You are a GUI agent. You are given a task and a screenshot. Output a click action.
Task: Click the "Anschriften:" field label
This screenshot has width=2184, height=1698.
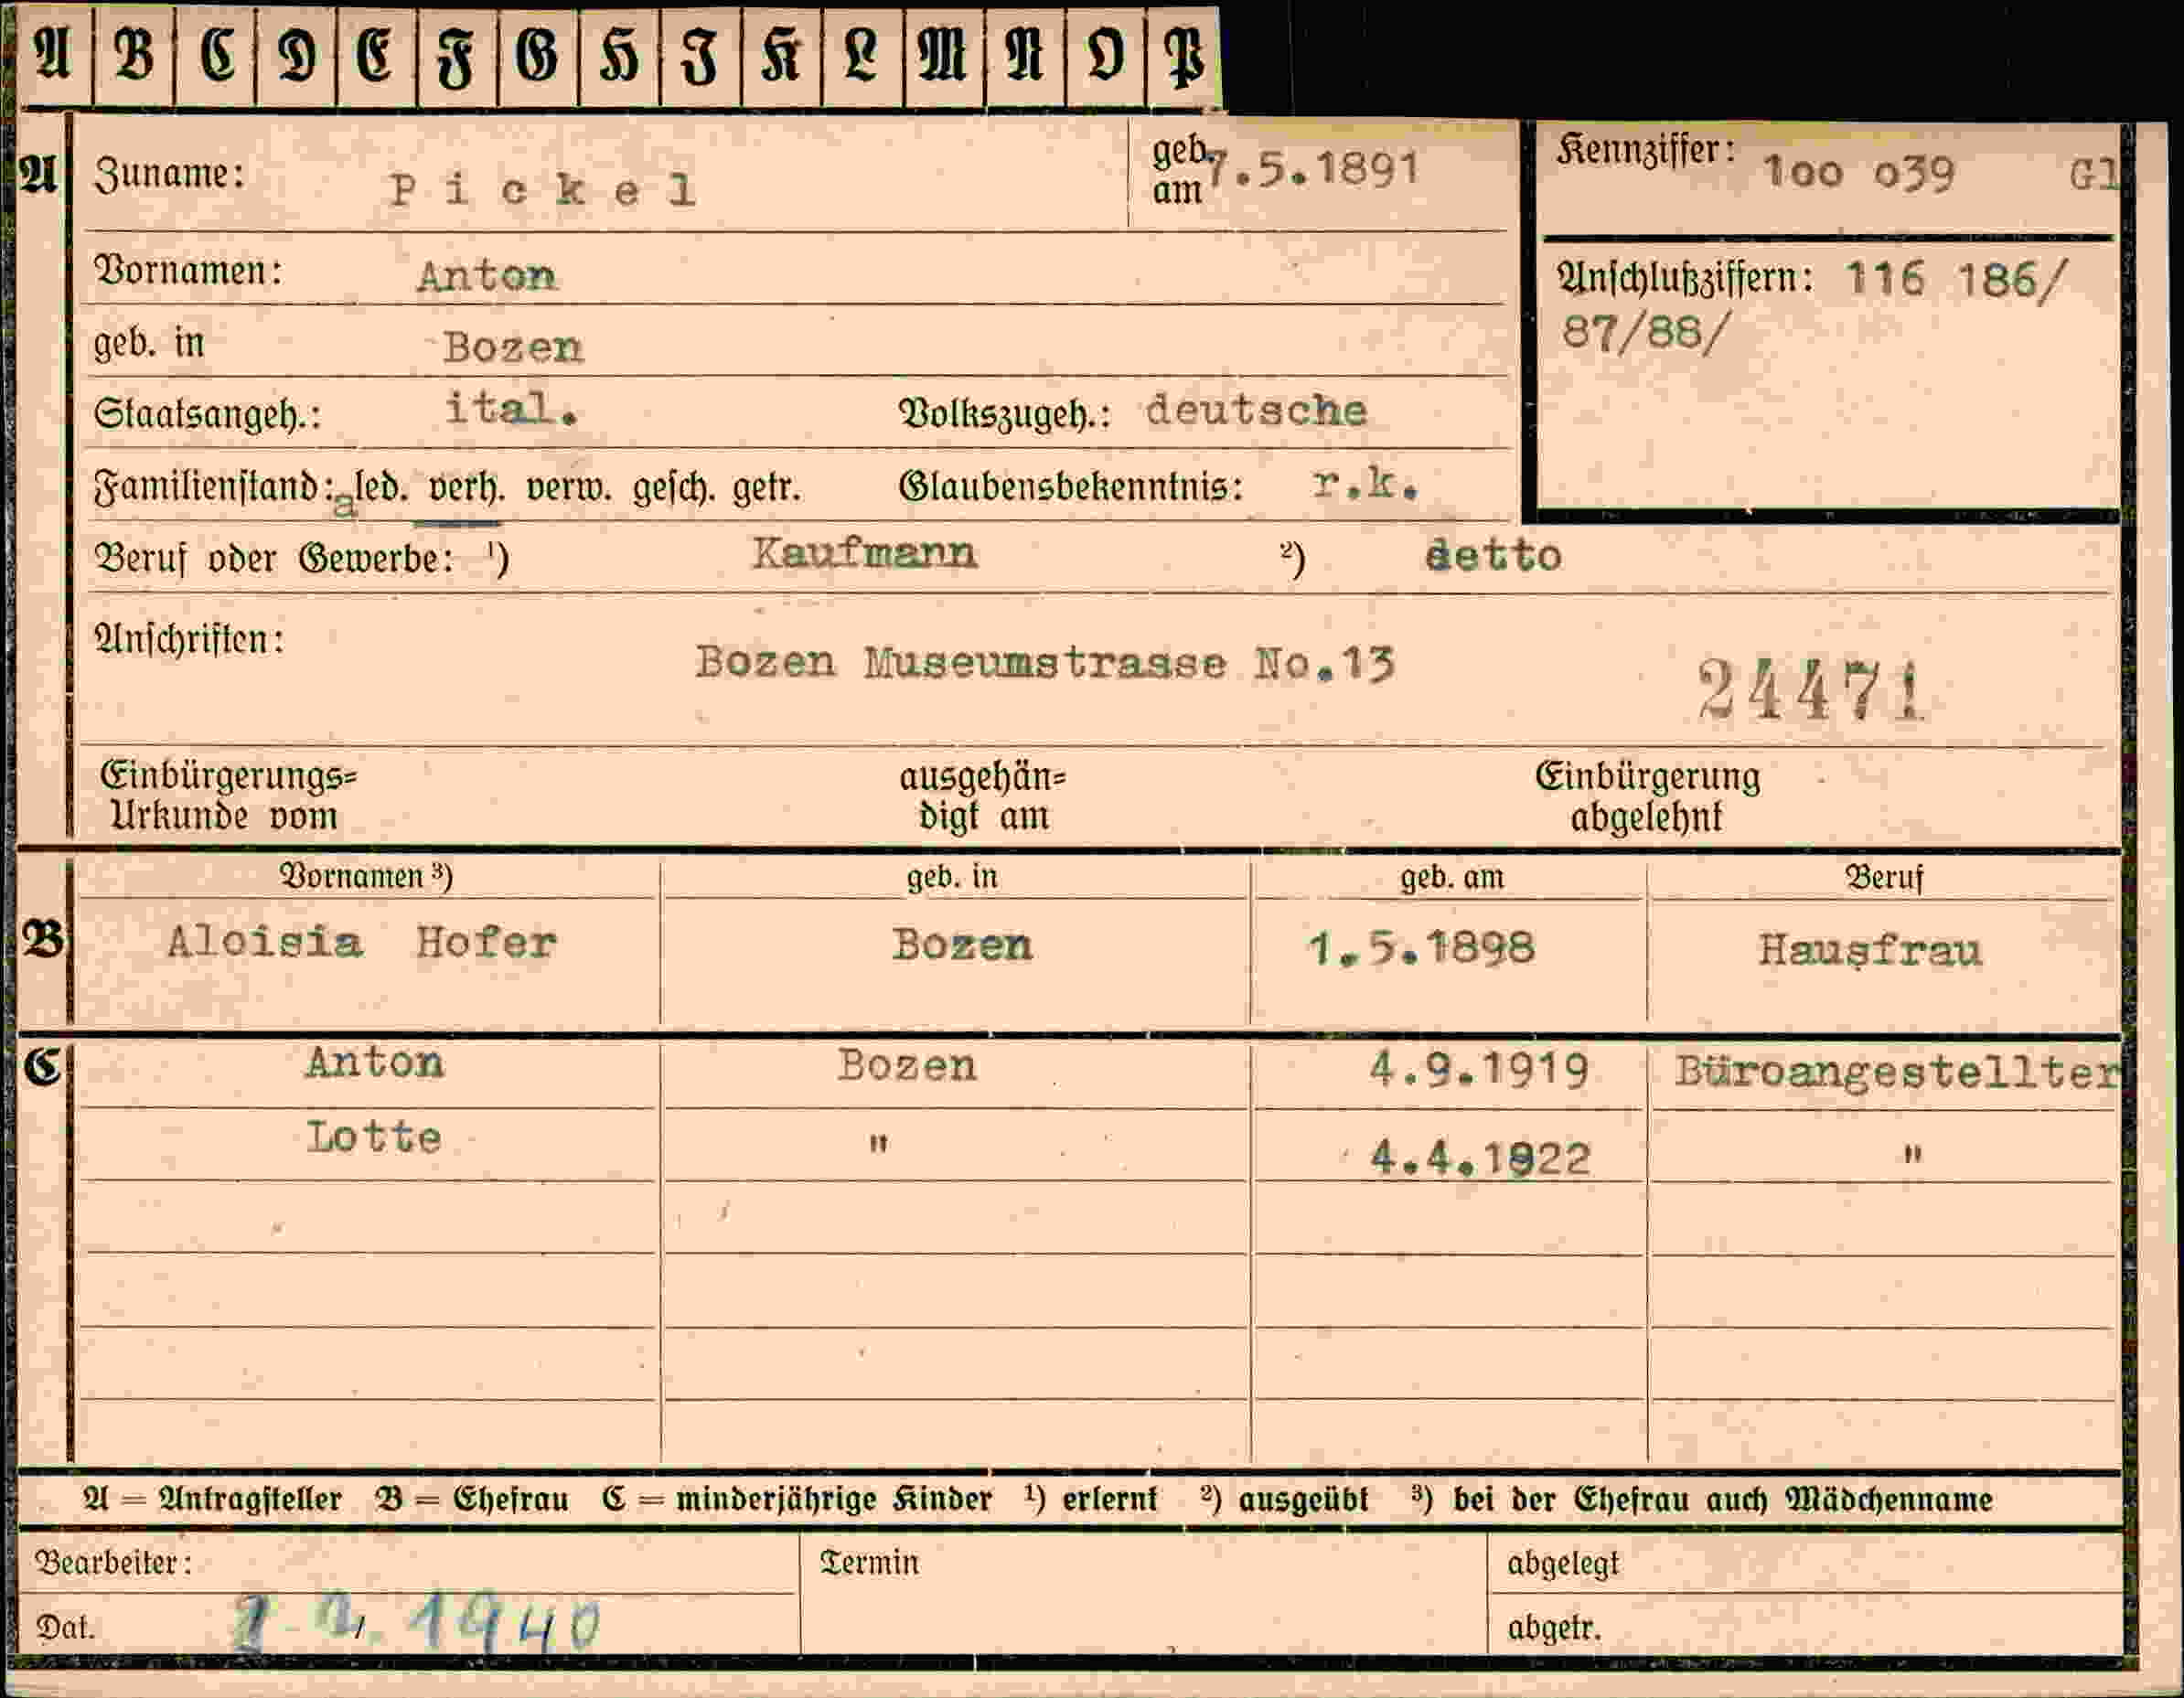point(190,639)
